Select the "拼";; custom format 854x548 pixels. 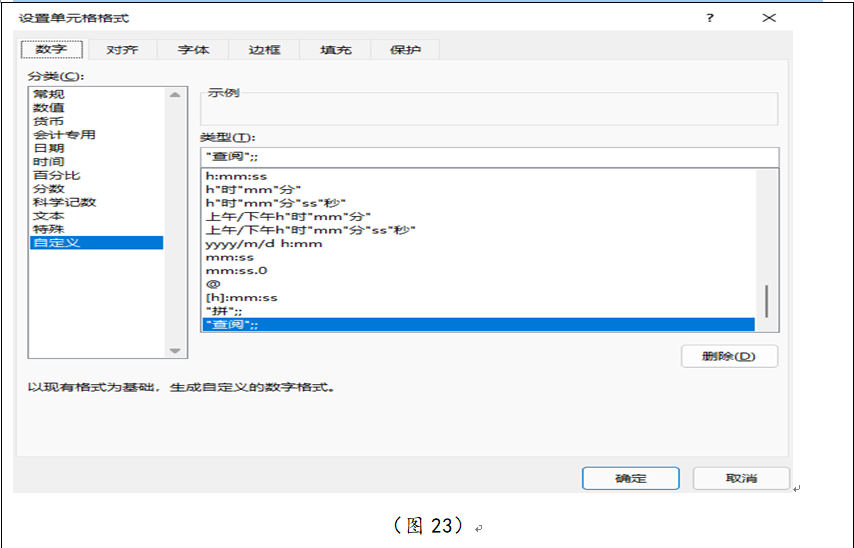point(223,311)
